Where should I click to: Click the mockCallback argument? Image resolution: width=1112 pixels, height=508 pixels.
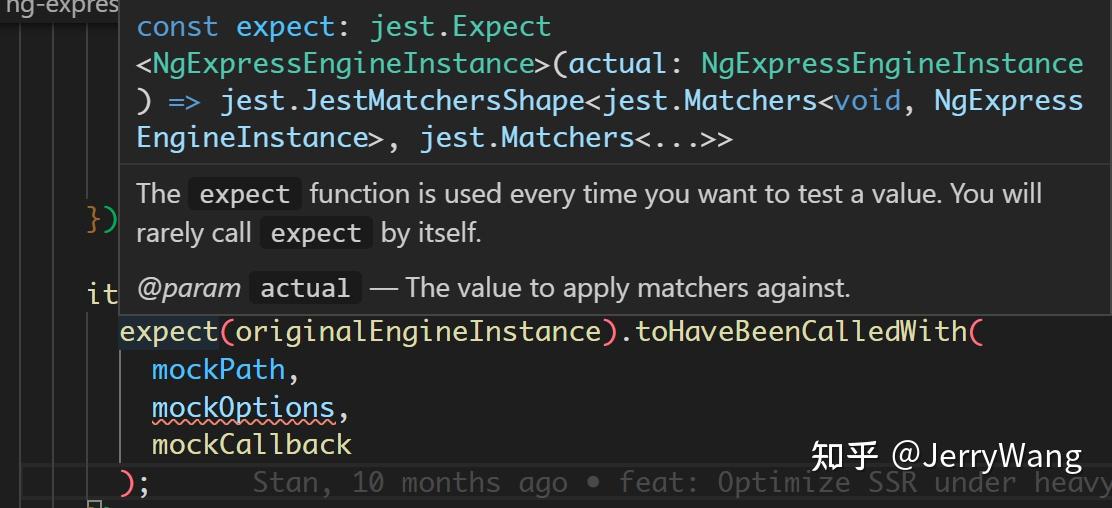(251, 445)
